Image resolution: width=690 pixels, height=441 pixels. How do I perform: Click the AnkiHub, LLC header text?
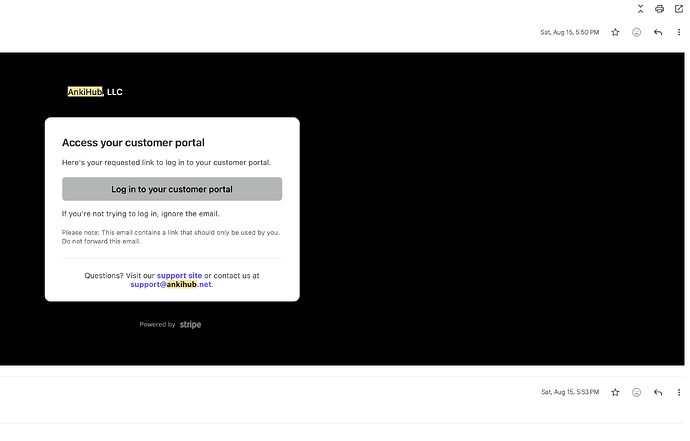click(95, 92)
